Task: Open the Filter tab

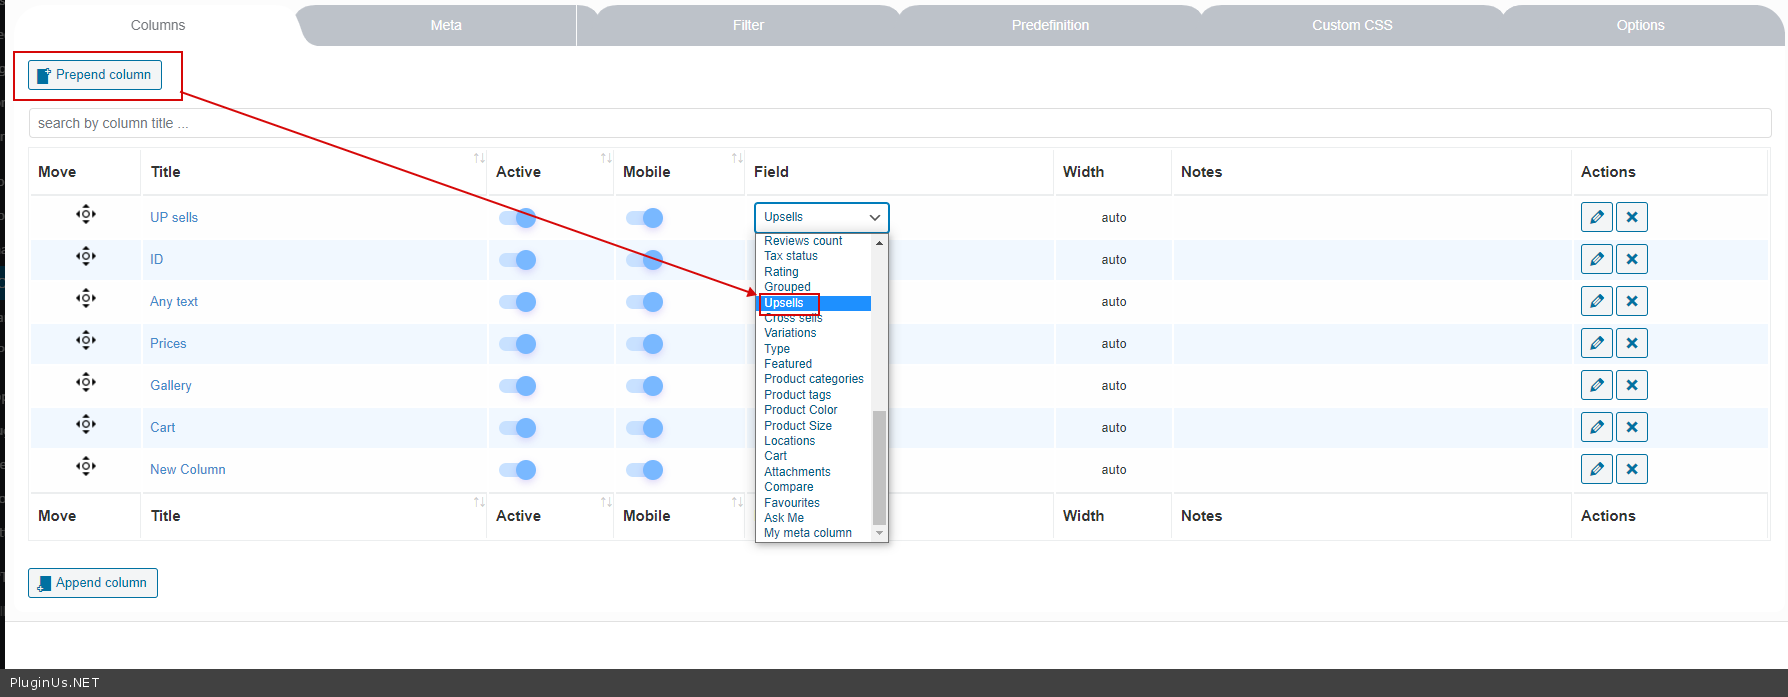Action: point(747,25)
